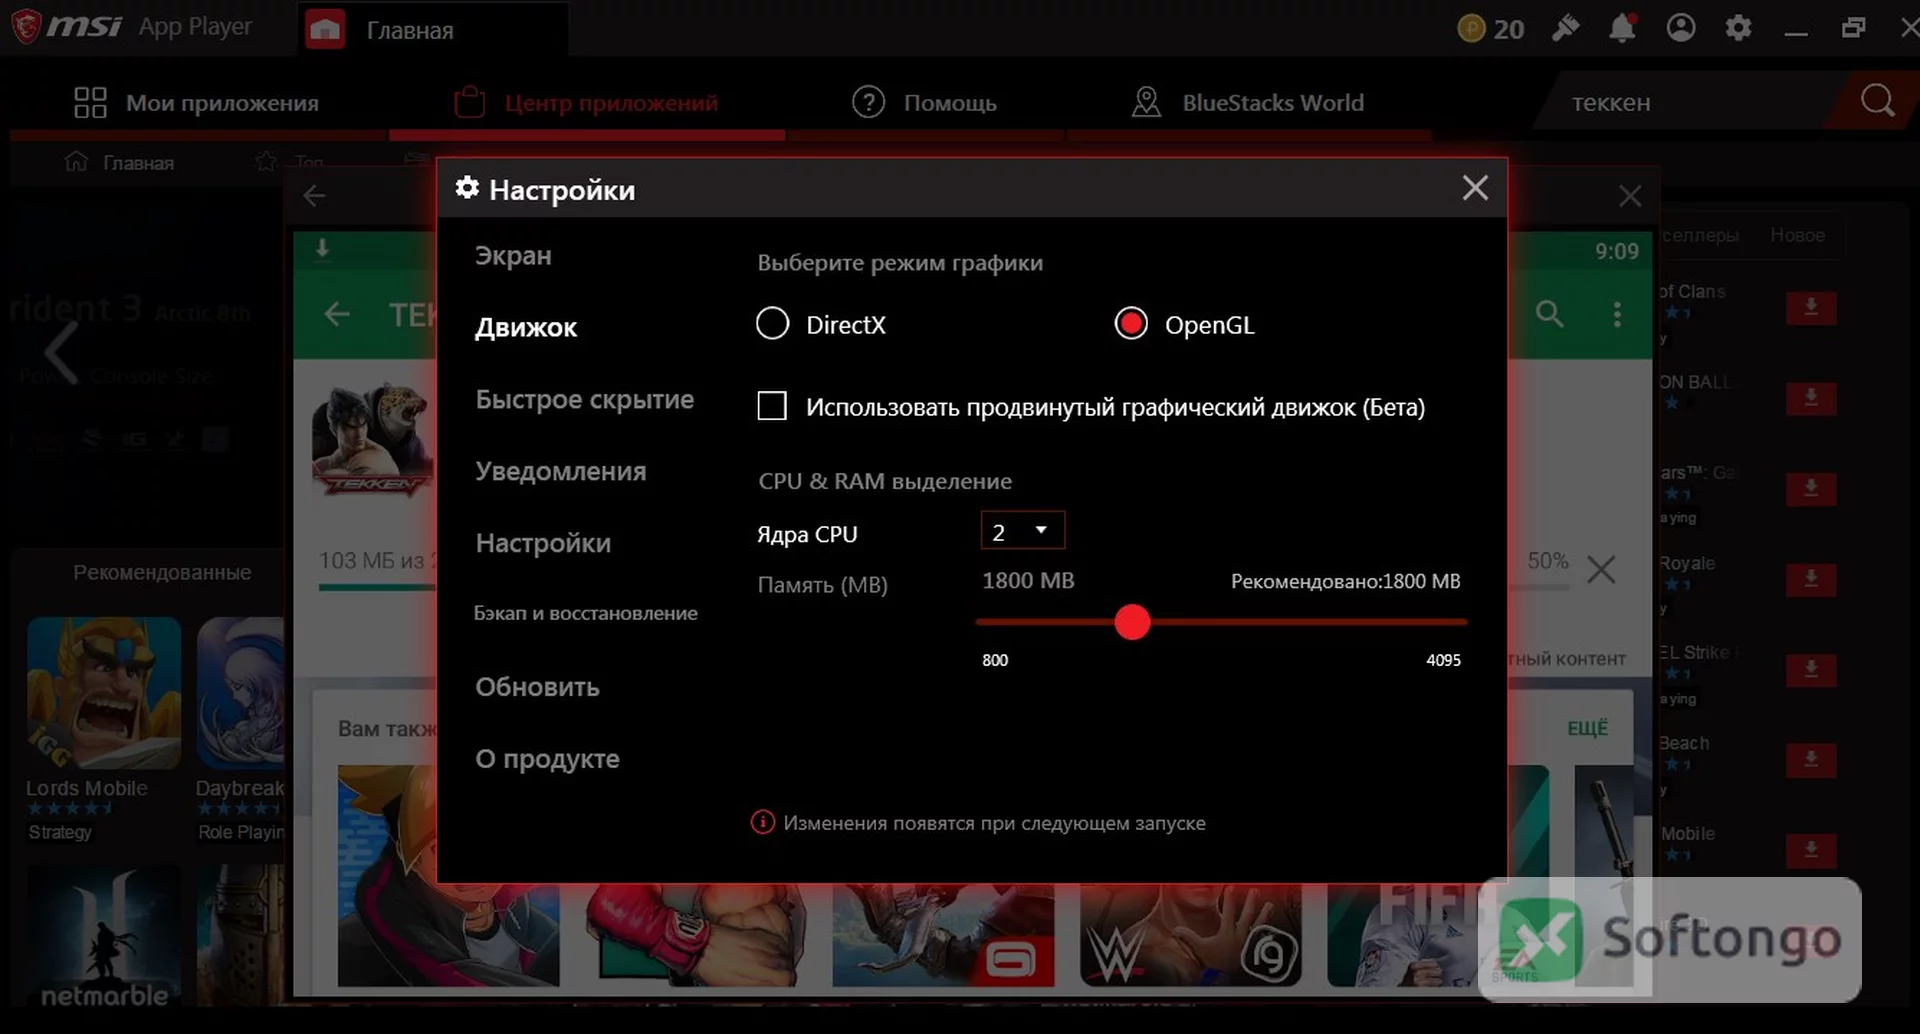Open the Помощь menu

coord(924,103)
